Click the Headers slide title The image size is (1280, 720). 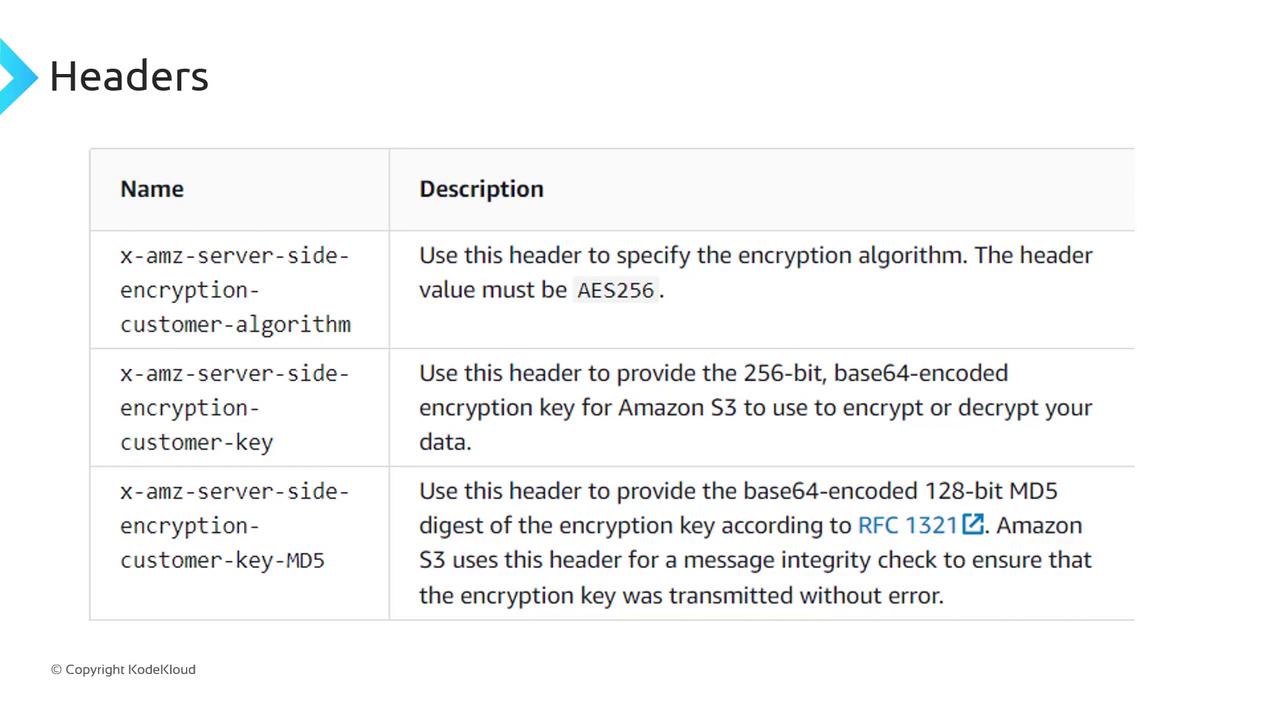tap(129, 76)
